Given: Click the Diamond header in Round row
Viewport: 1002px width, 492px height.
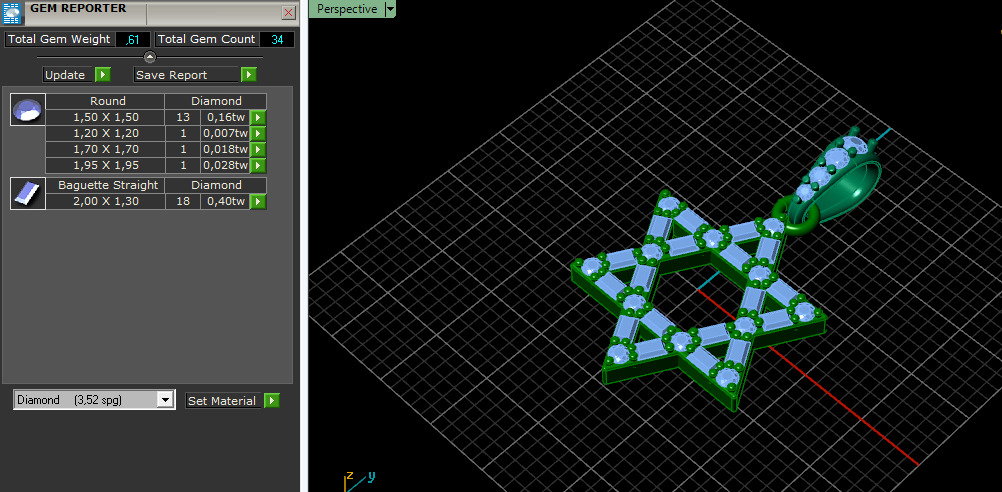Looking at the screenshot, I should [x=216, y=101].
